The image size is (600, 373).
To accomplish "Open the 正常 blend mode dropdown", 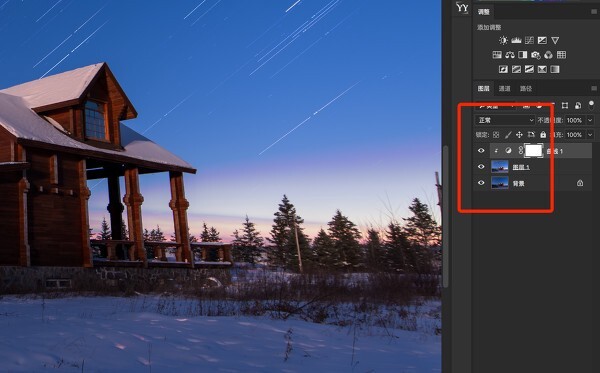I will (505, 120).
